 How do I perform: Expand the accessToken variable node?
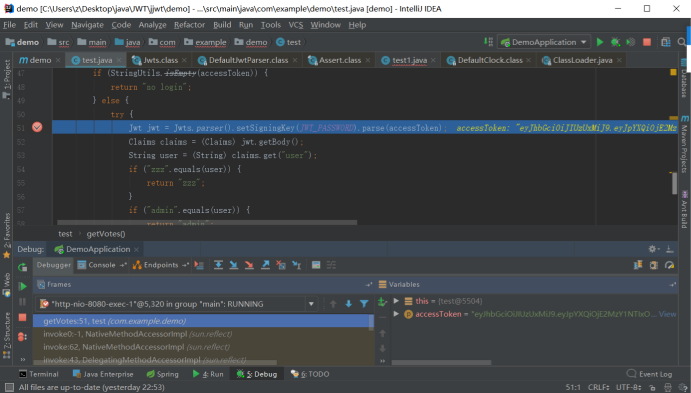click(x=396, y=314)
